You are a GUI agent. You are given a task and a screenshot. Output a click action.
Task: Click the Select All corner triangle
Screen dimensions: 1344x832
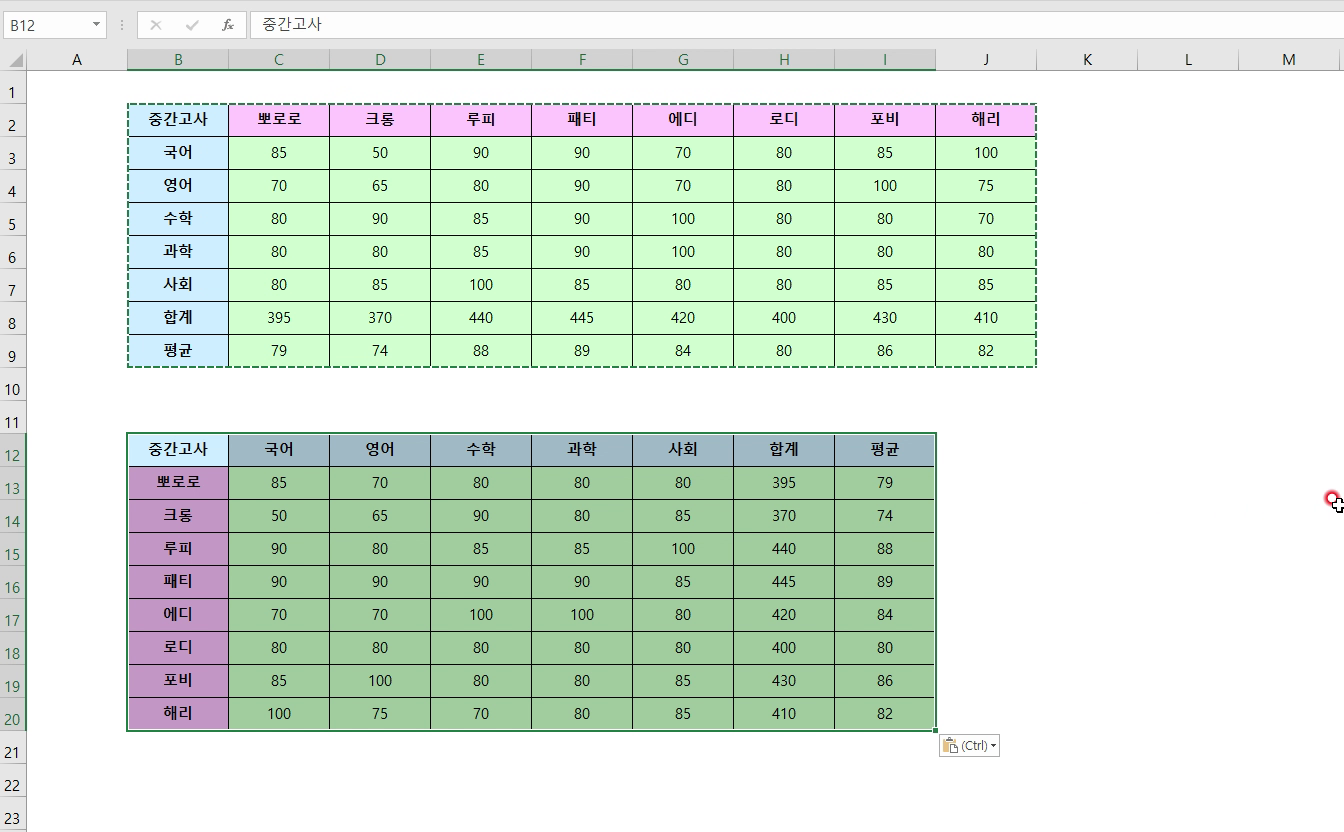tap(13, 60)
